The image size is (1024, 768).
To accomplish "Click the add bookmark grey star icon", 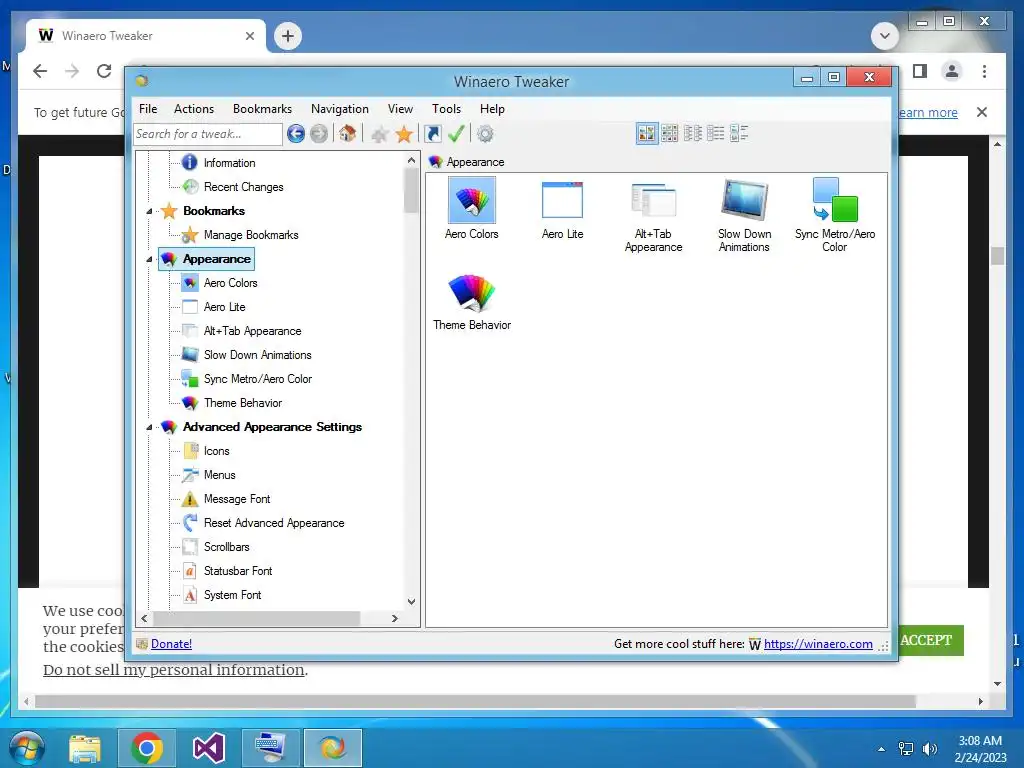I will point(379,135).
